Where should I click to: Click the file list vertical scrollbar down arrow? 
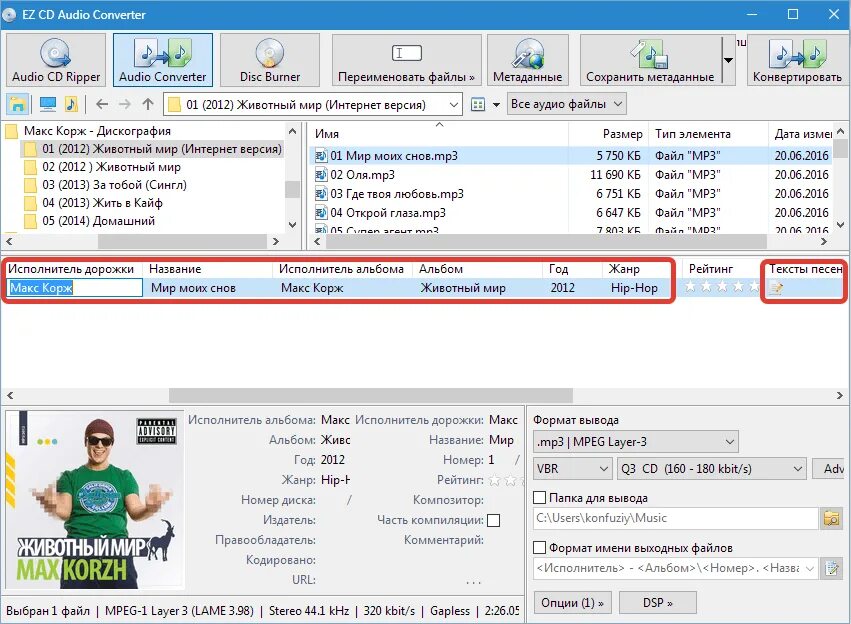click(840, 225)
